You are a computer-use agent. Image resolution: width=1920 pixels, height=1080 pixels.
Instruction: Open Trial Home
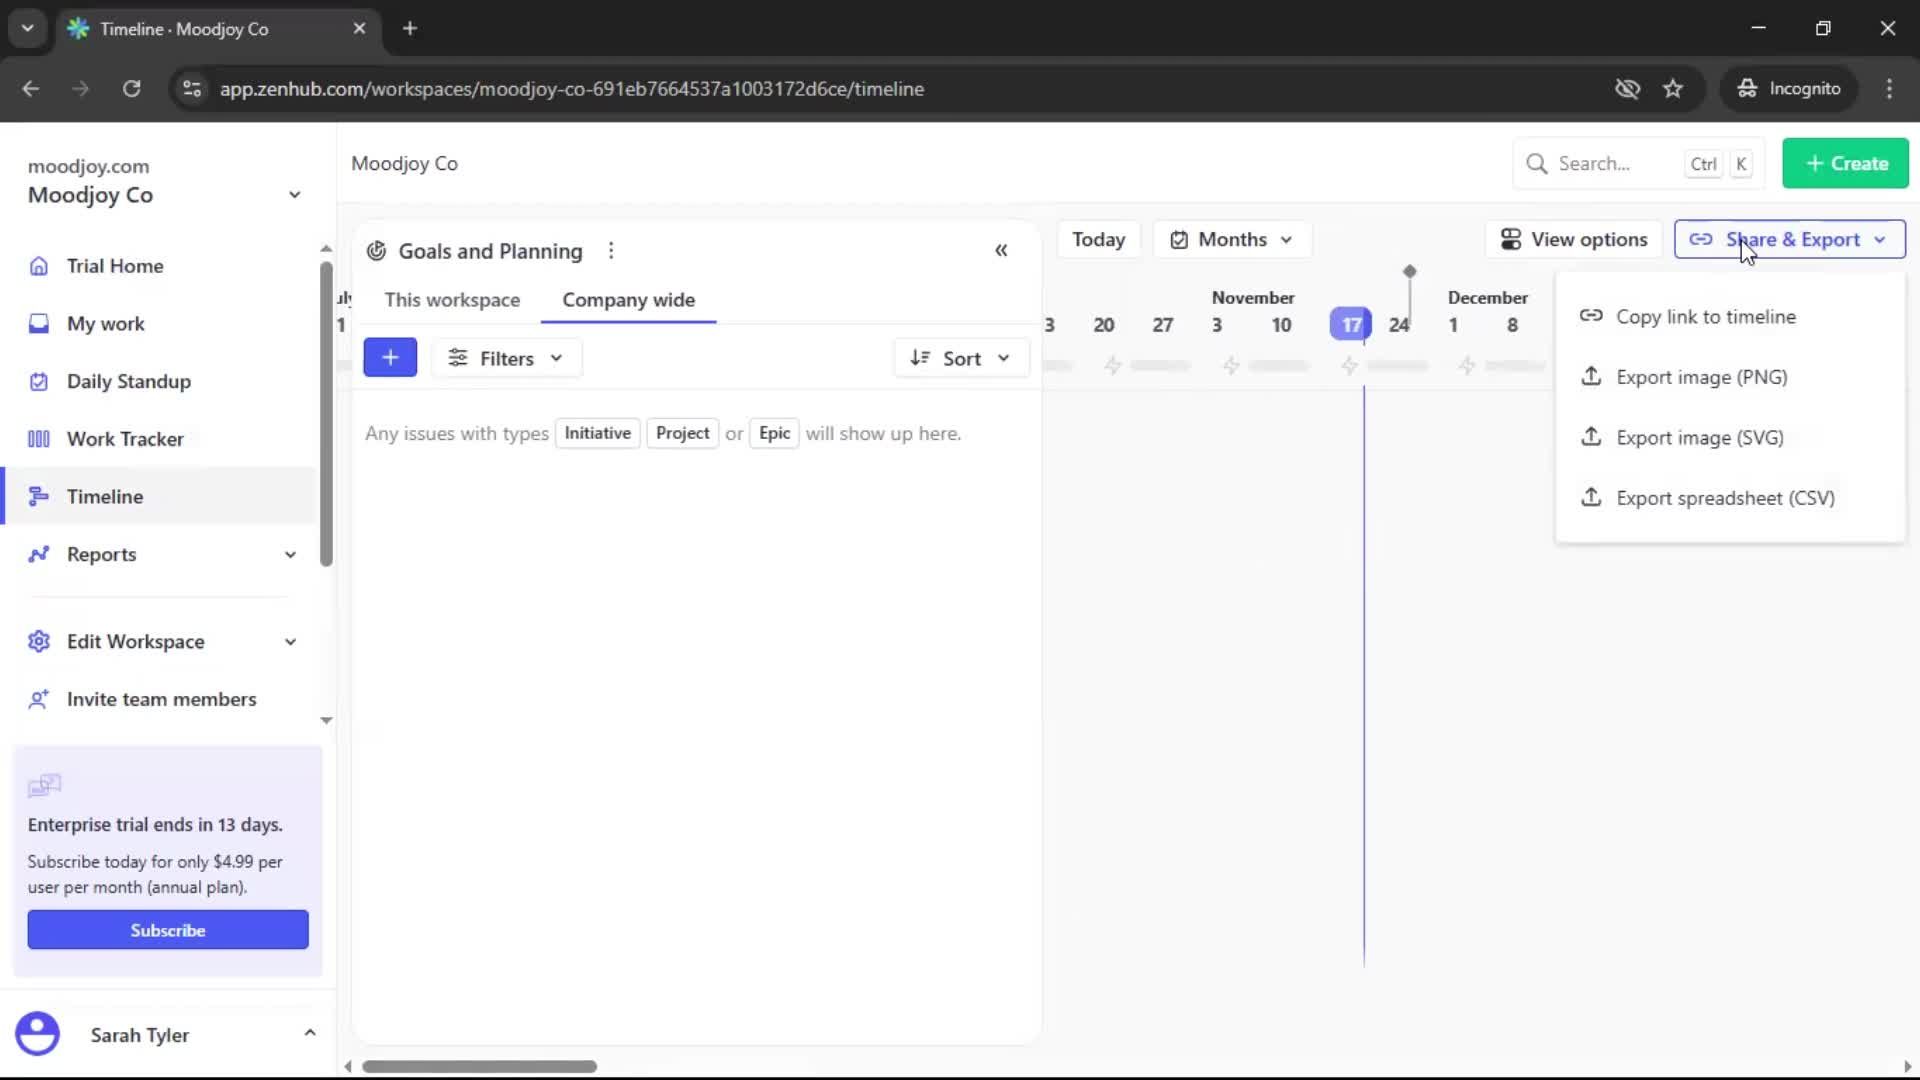pyautogui.click(x=114, y=266)
